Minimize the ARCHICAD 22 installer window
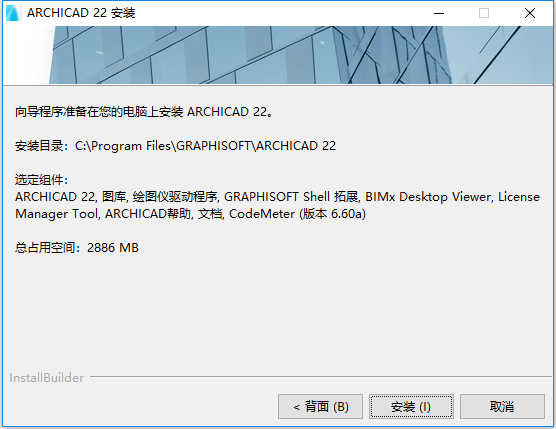 coord(439,13)
